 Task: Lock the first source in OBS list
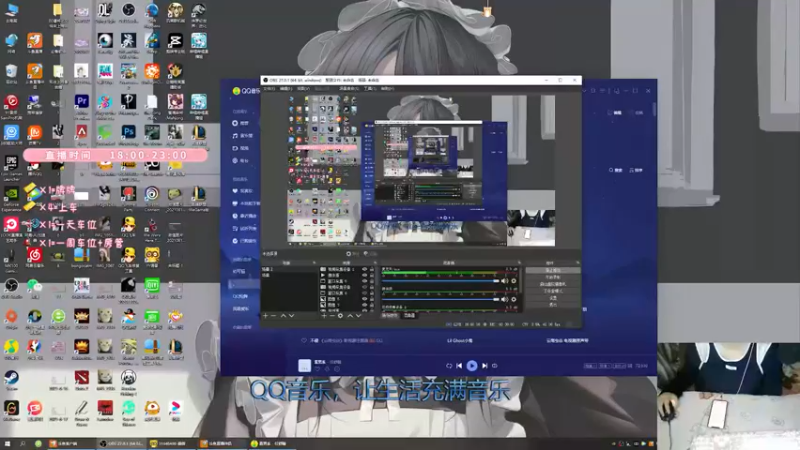(x=372, y=269)
